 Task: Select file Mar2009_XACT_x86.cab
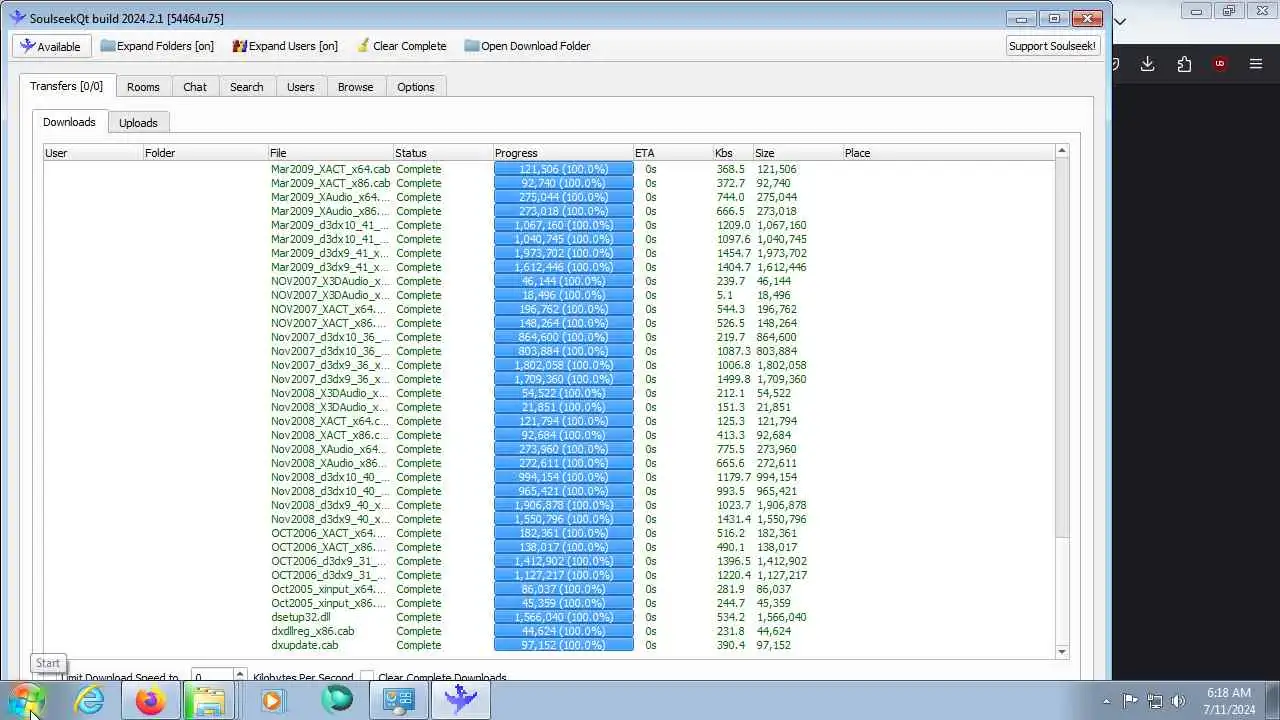coord(330,183)
